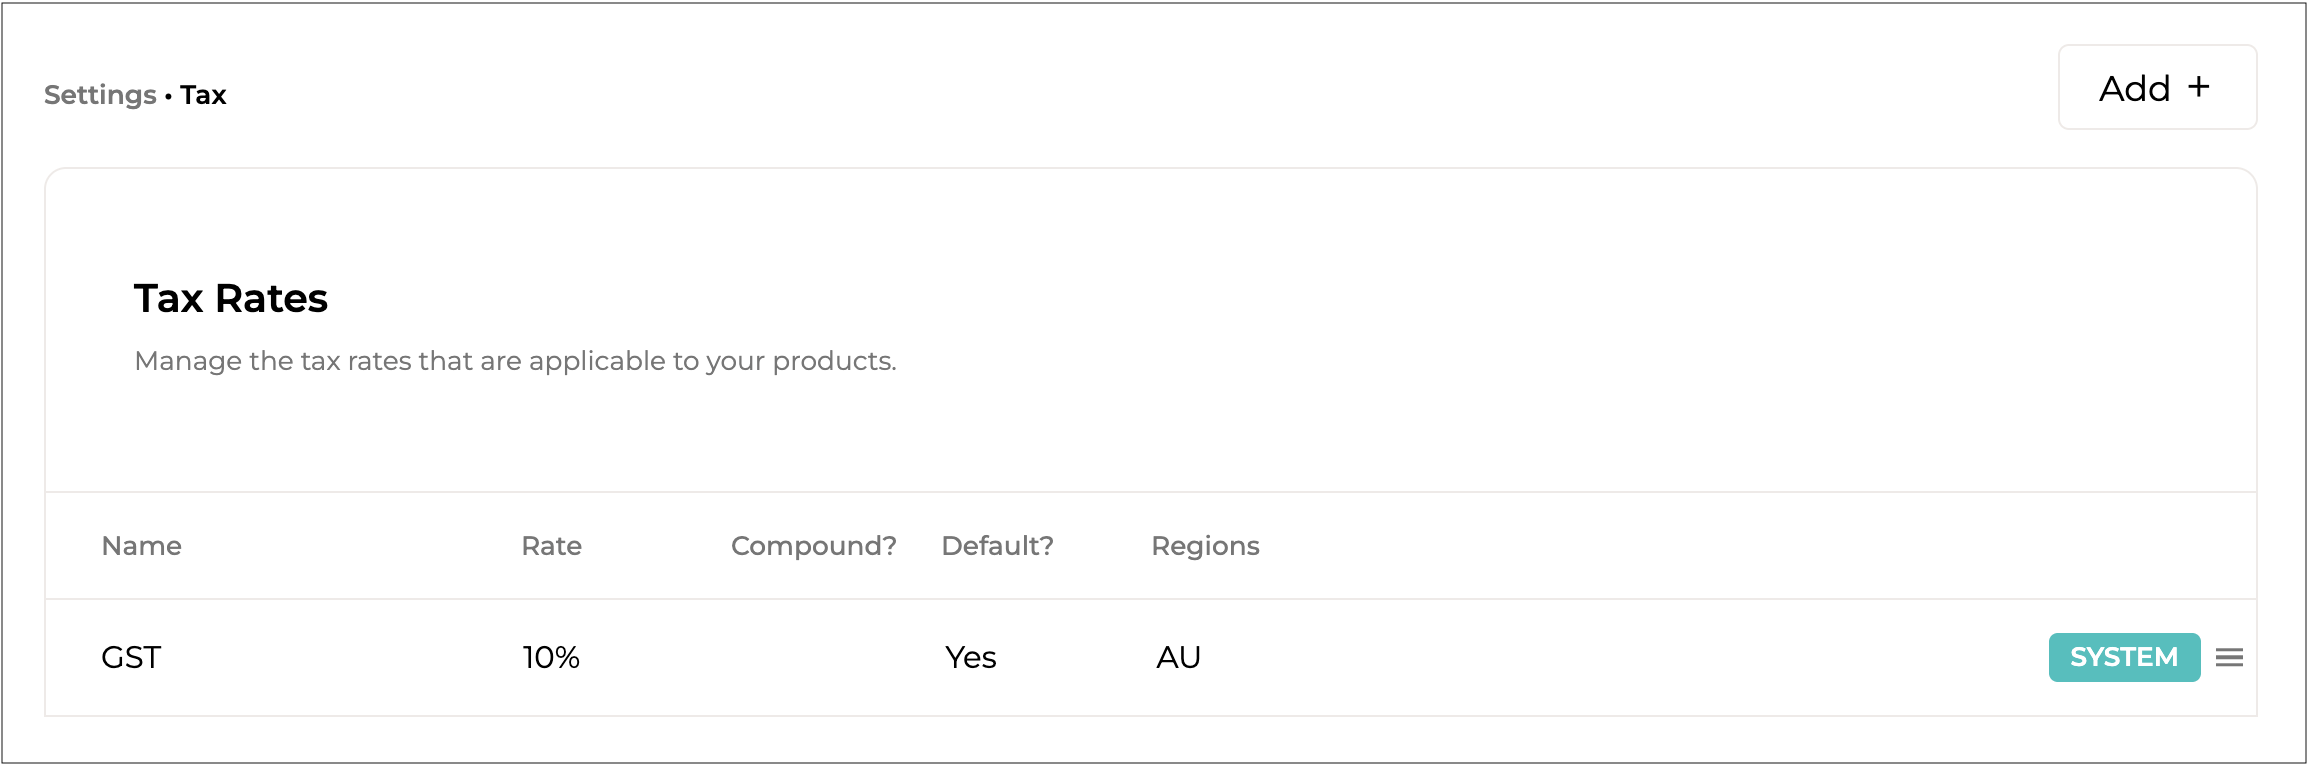This screenshot has height=766, width=2308.
Task: Click the Compound? column header
Action: click(x=813, y=546)
